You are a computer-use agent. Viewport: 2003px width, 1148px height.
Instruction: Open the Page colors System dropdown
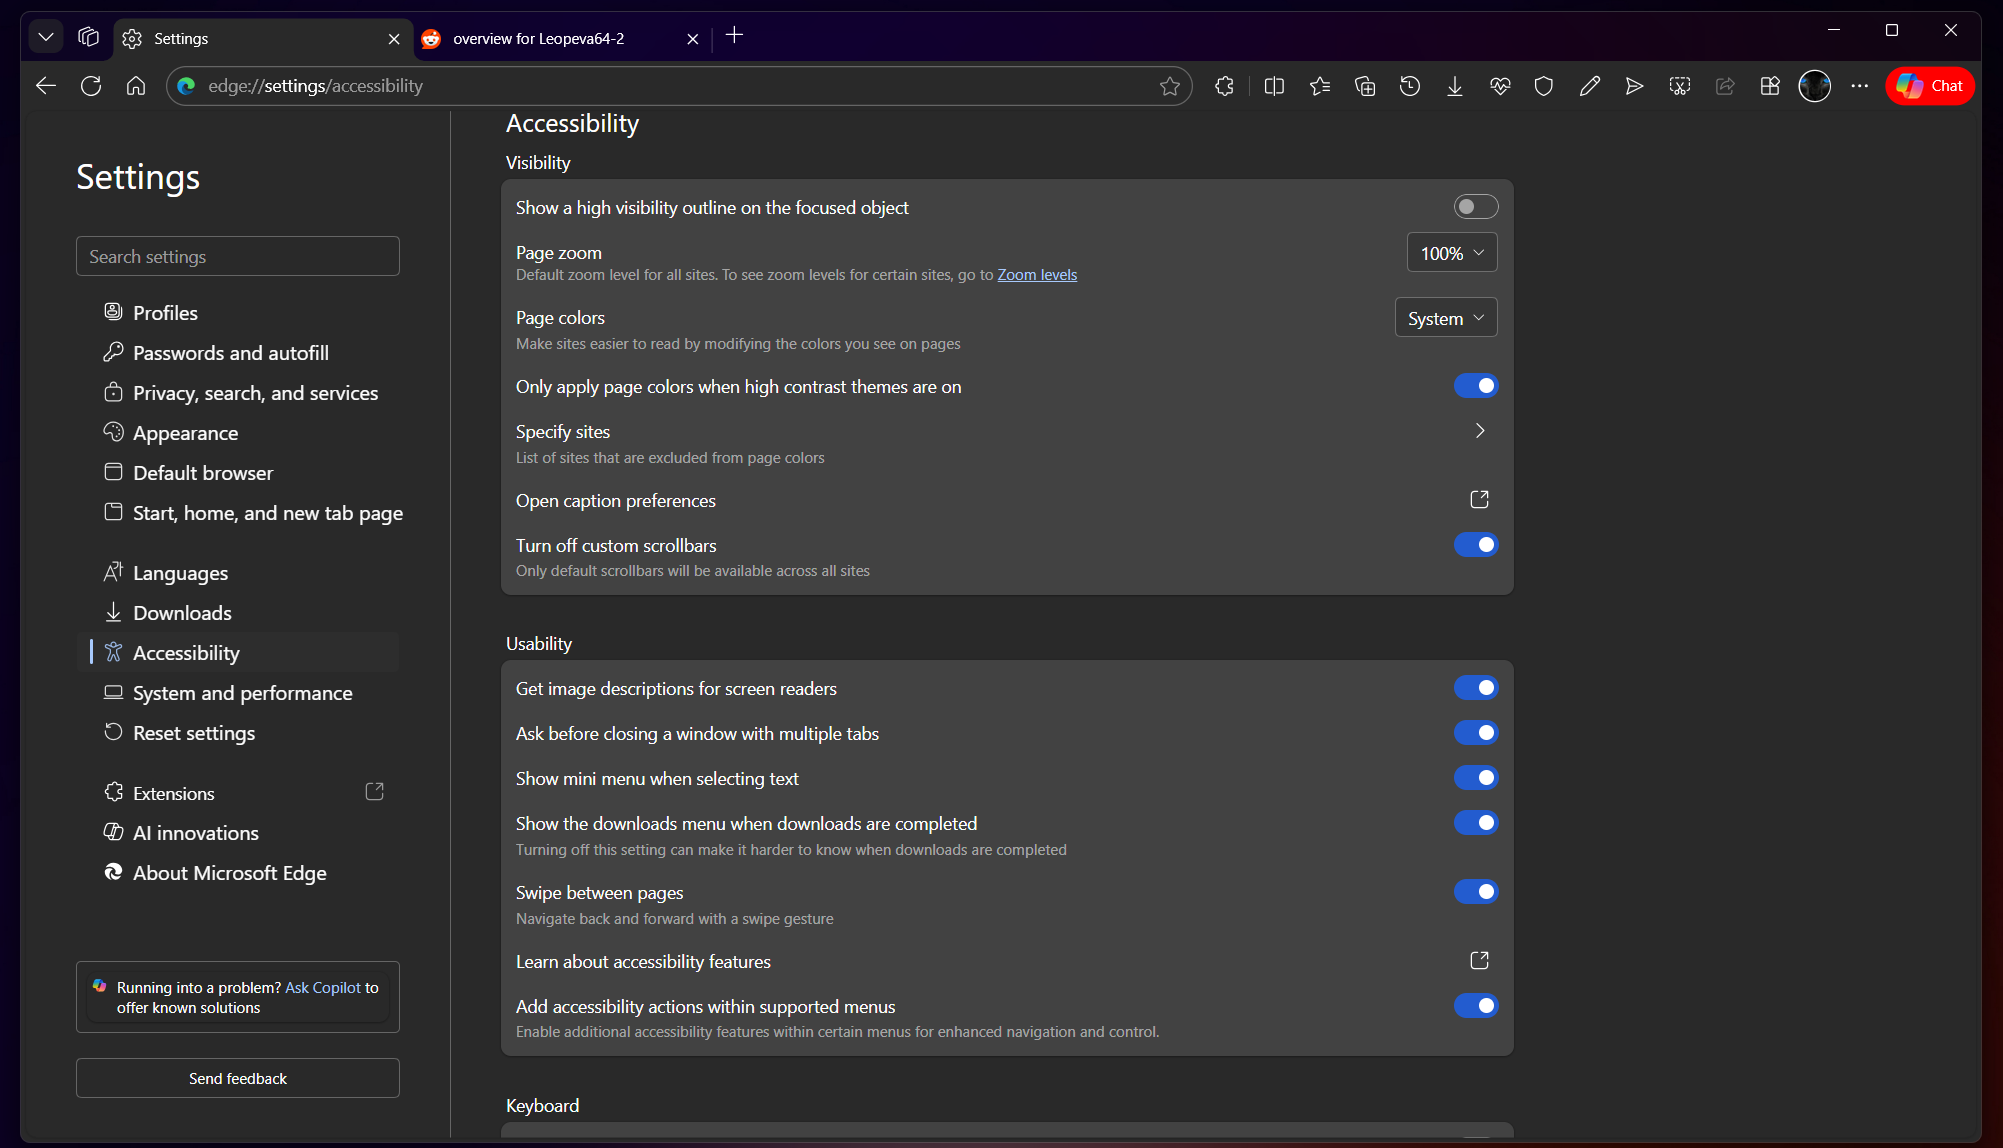click(x=1446, y=318)
